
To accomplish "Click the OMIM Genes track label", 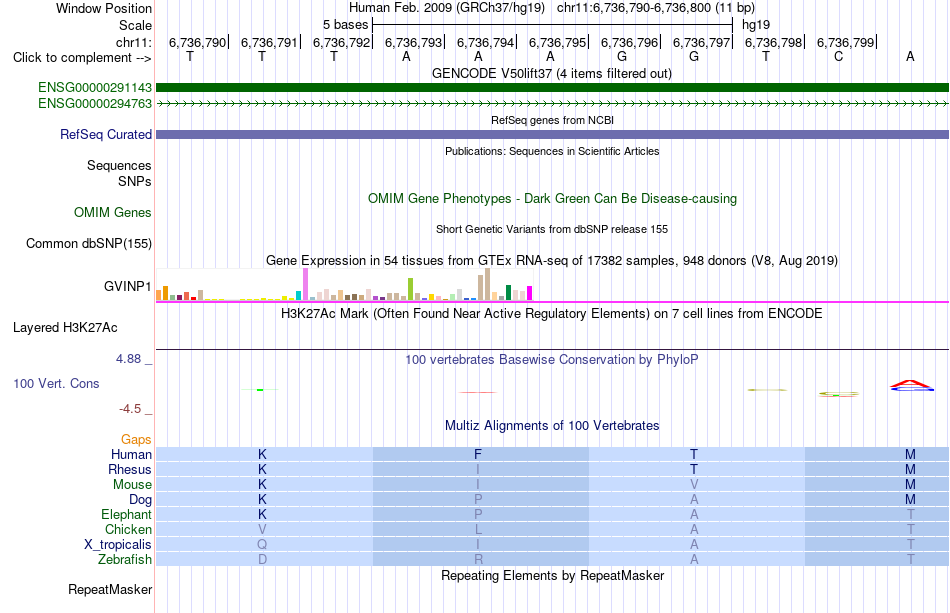I will pyautogui.click(x=113, y=213).
